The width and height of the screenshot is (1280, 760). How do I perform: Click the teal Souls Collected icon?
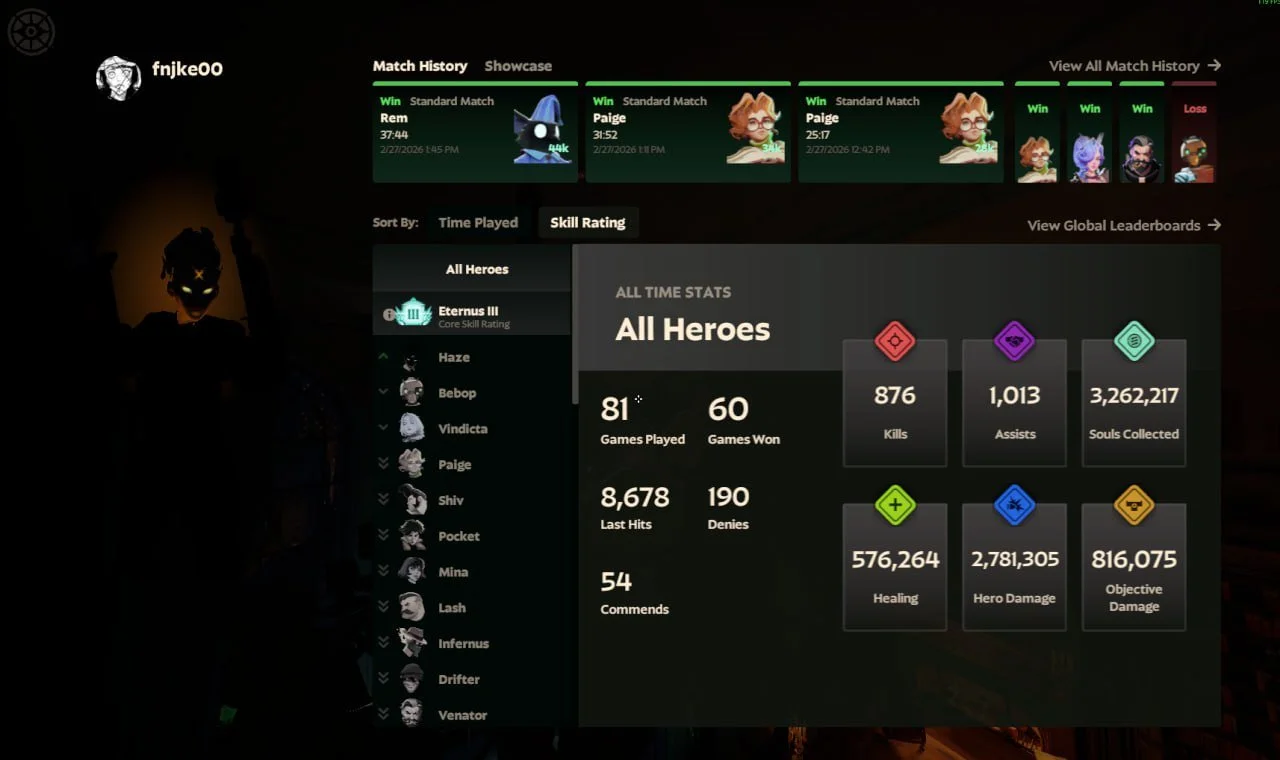(1134, 341)
